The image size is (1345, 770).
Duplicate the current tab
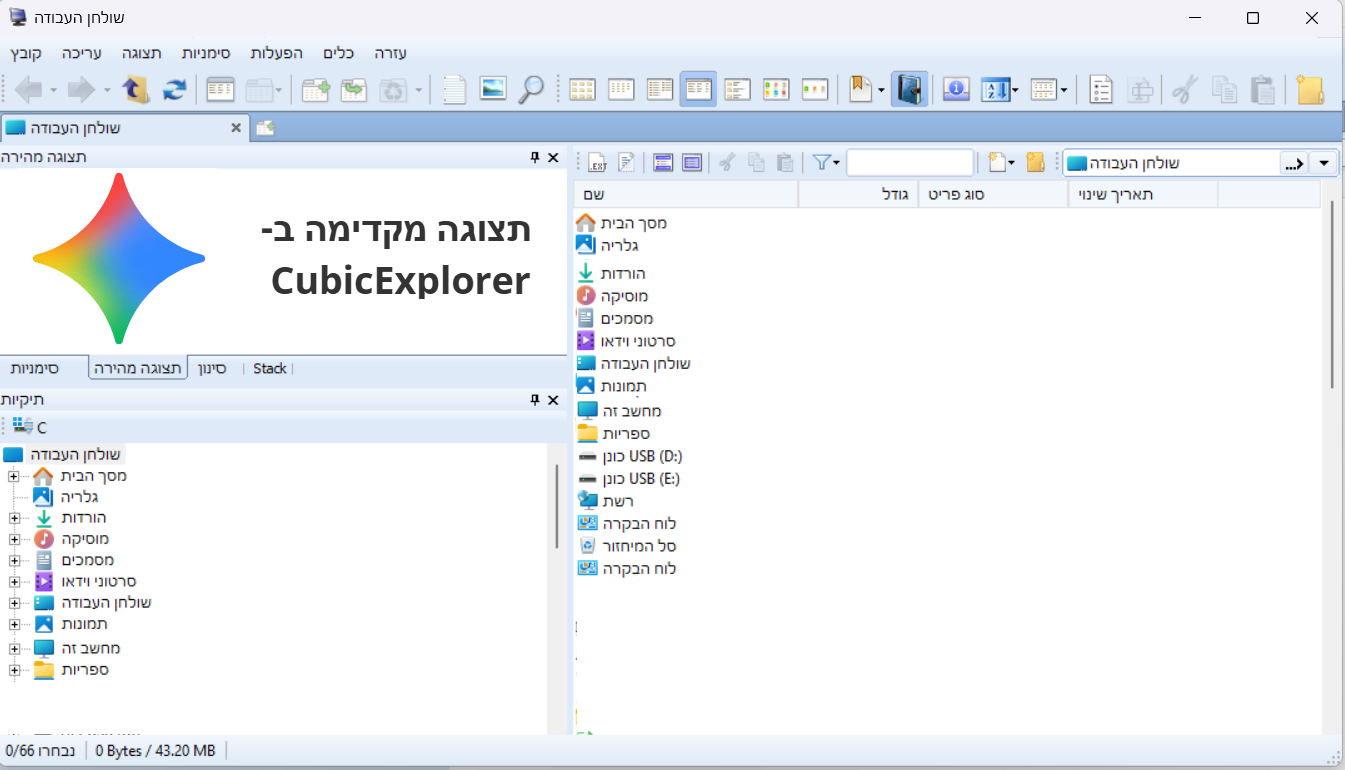[354, 89]
